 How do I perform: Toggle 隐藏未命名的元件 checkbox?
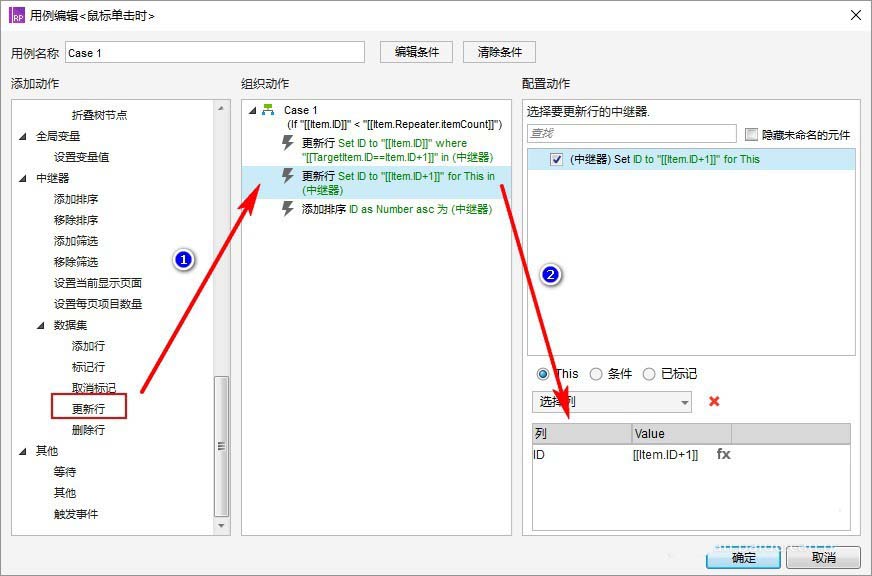point(751,134)
